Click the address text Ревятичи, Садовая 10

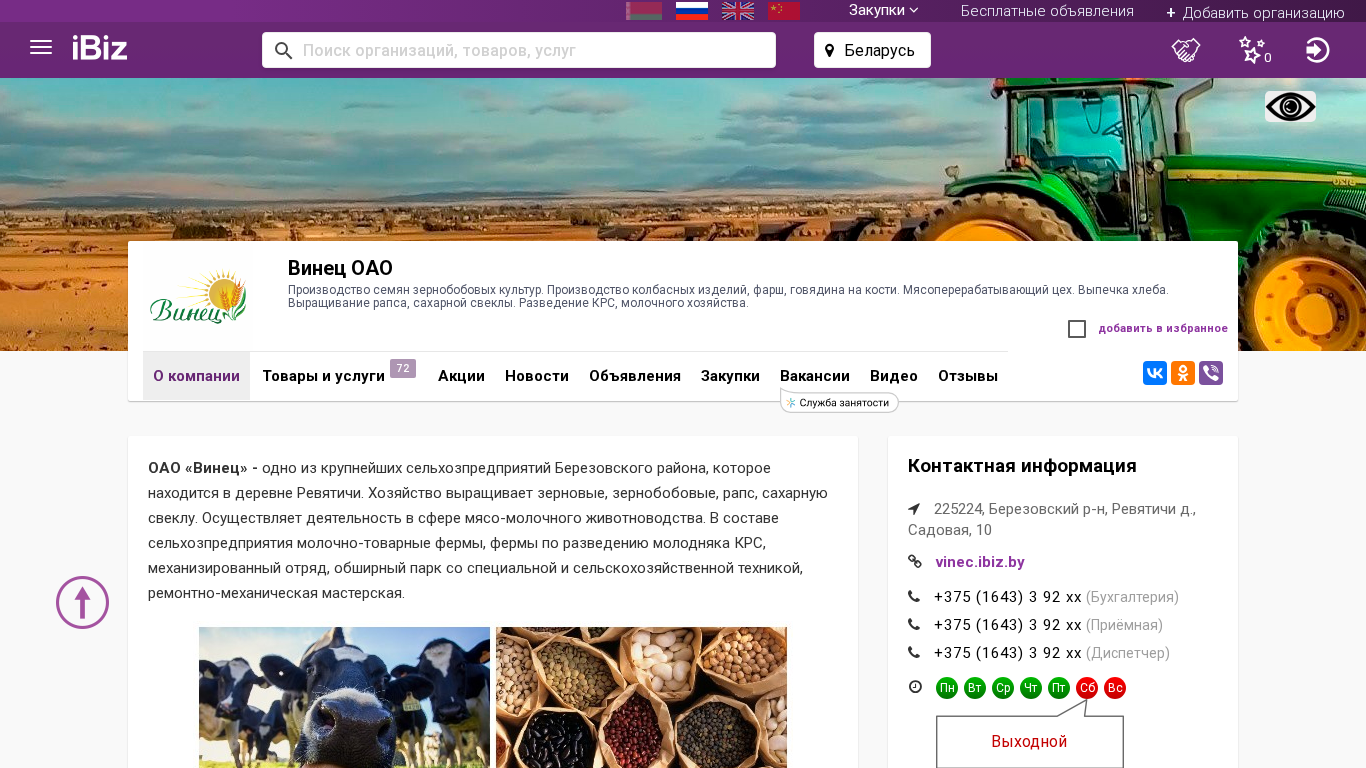tap(1052, 519)
